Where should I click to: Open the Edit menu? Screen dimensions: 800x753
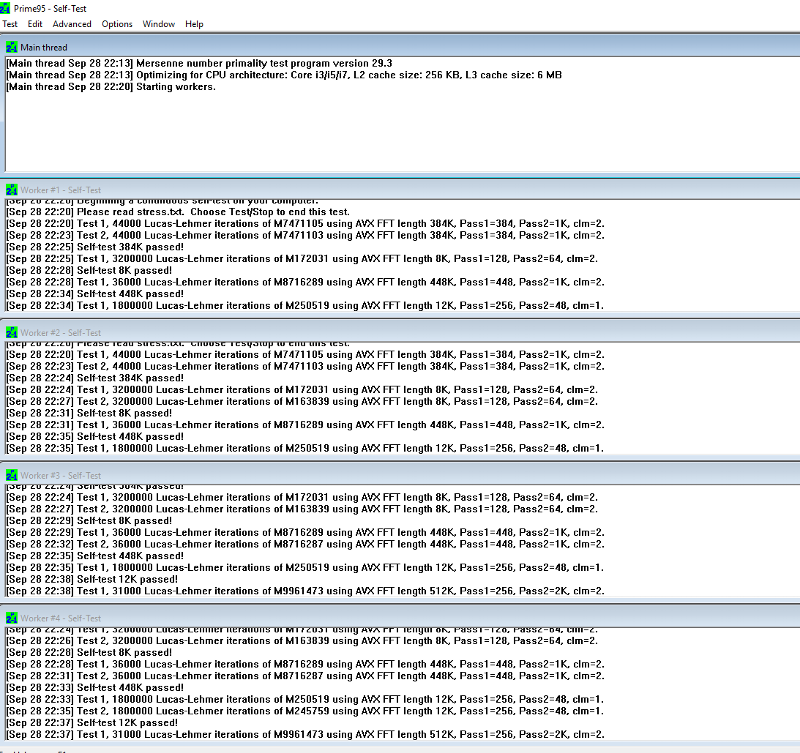tap(35, 24)
